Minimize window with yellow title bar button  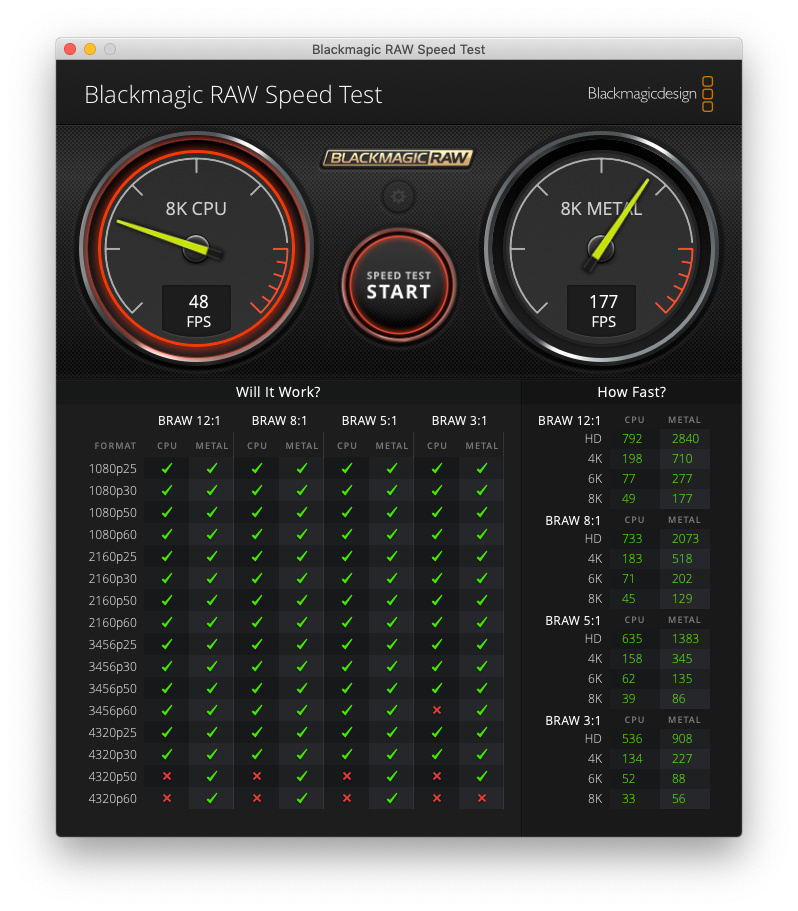coord(90,49)
